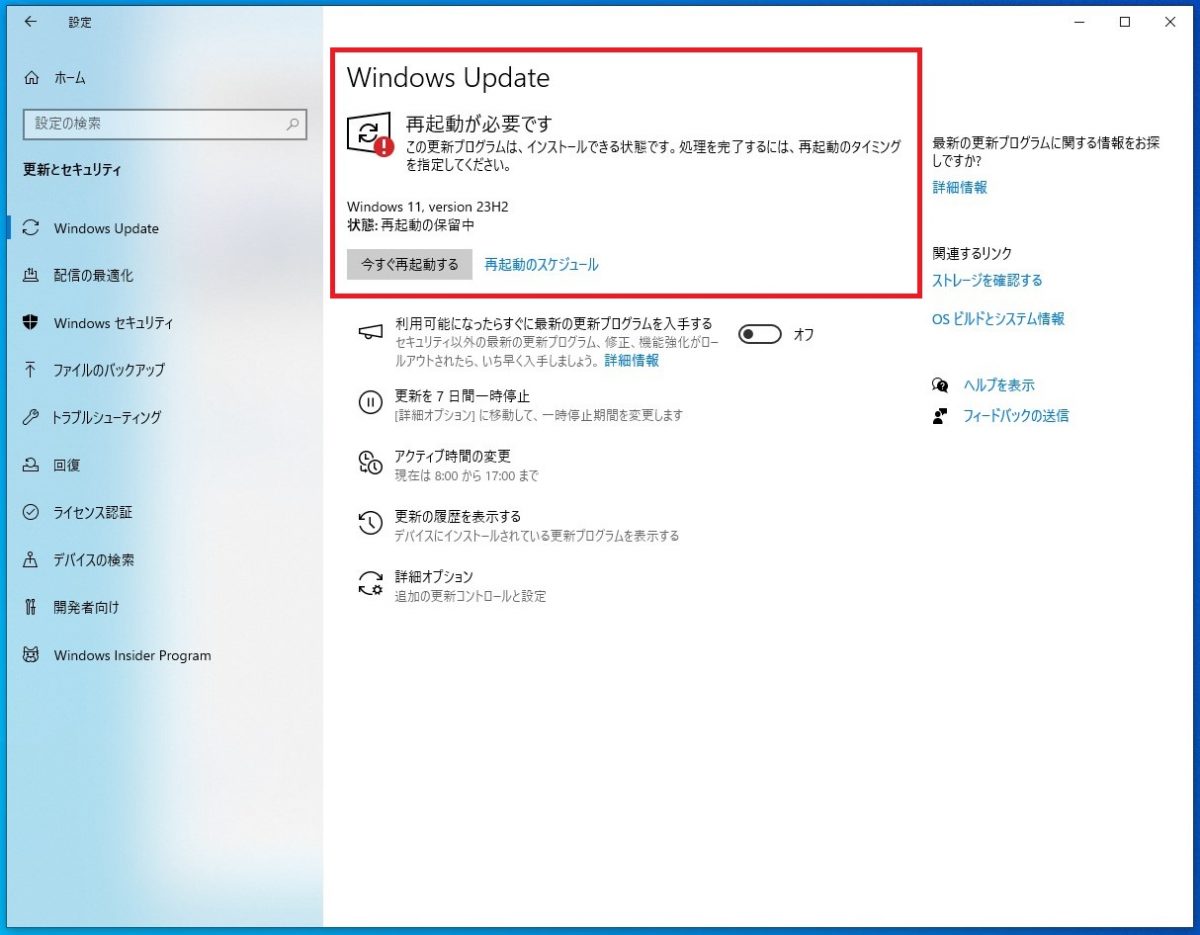1200x935 pixels.
Task: Open 配信の最適化 in the sidebar
Action: [x=93, y=275]
